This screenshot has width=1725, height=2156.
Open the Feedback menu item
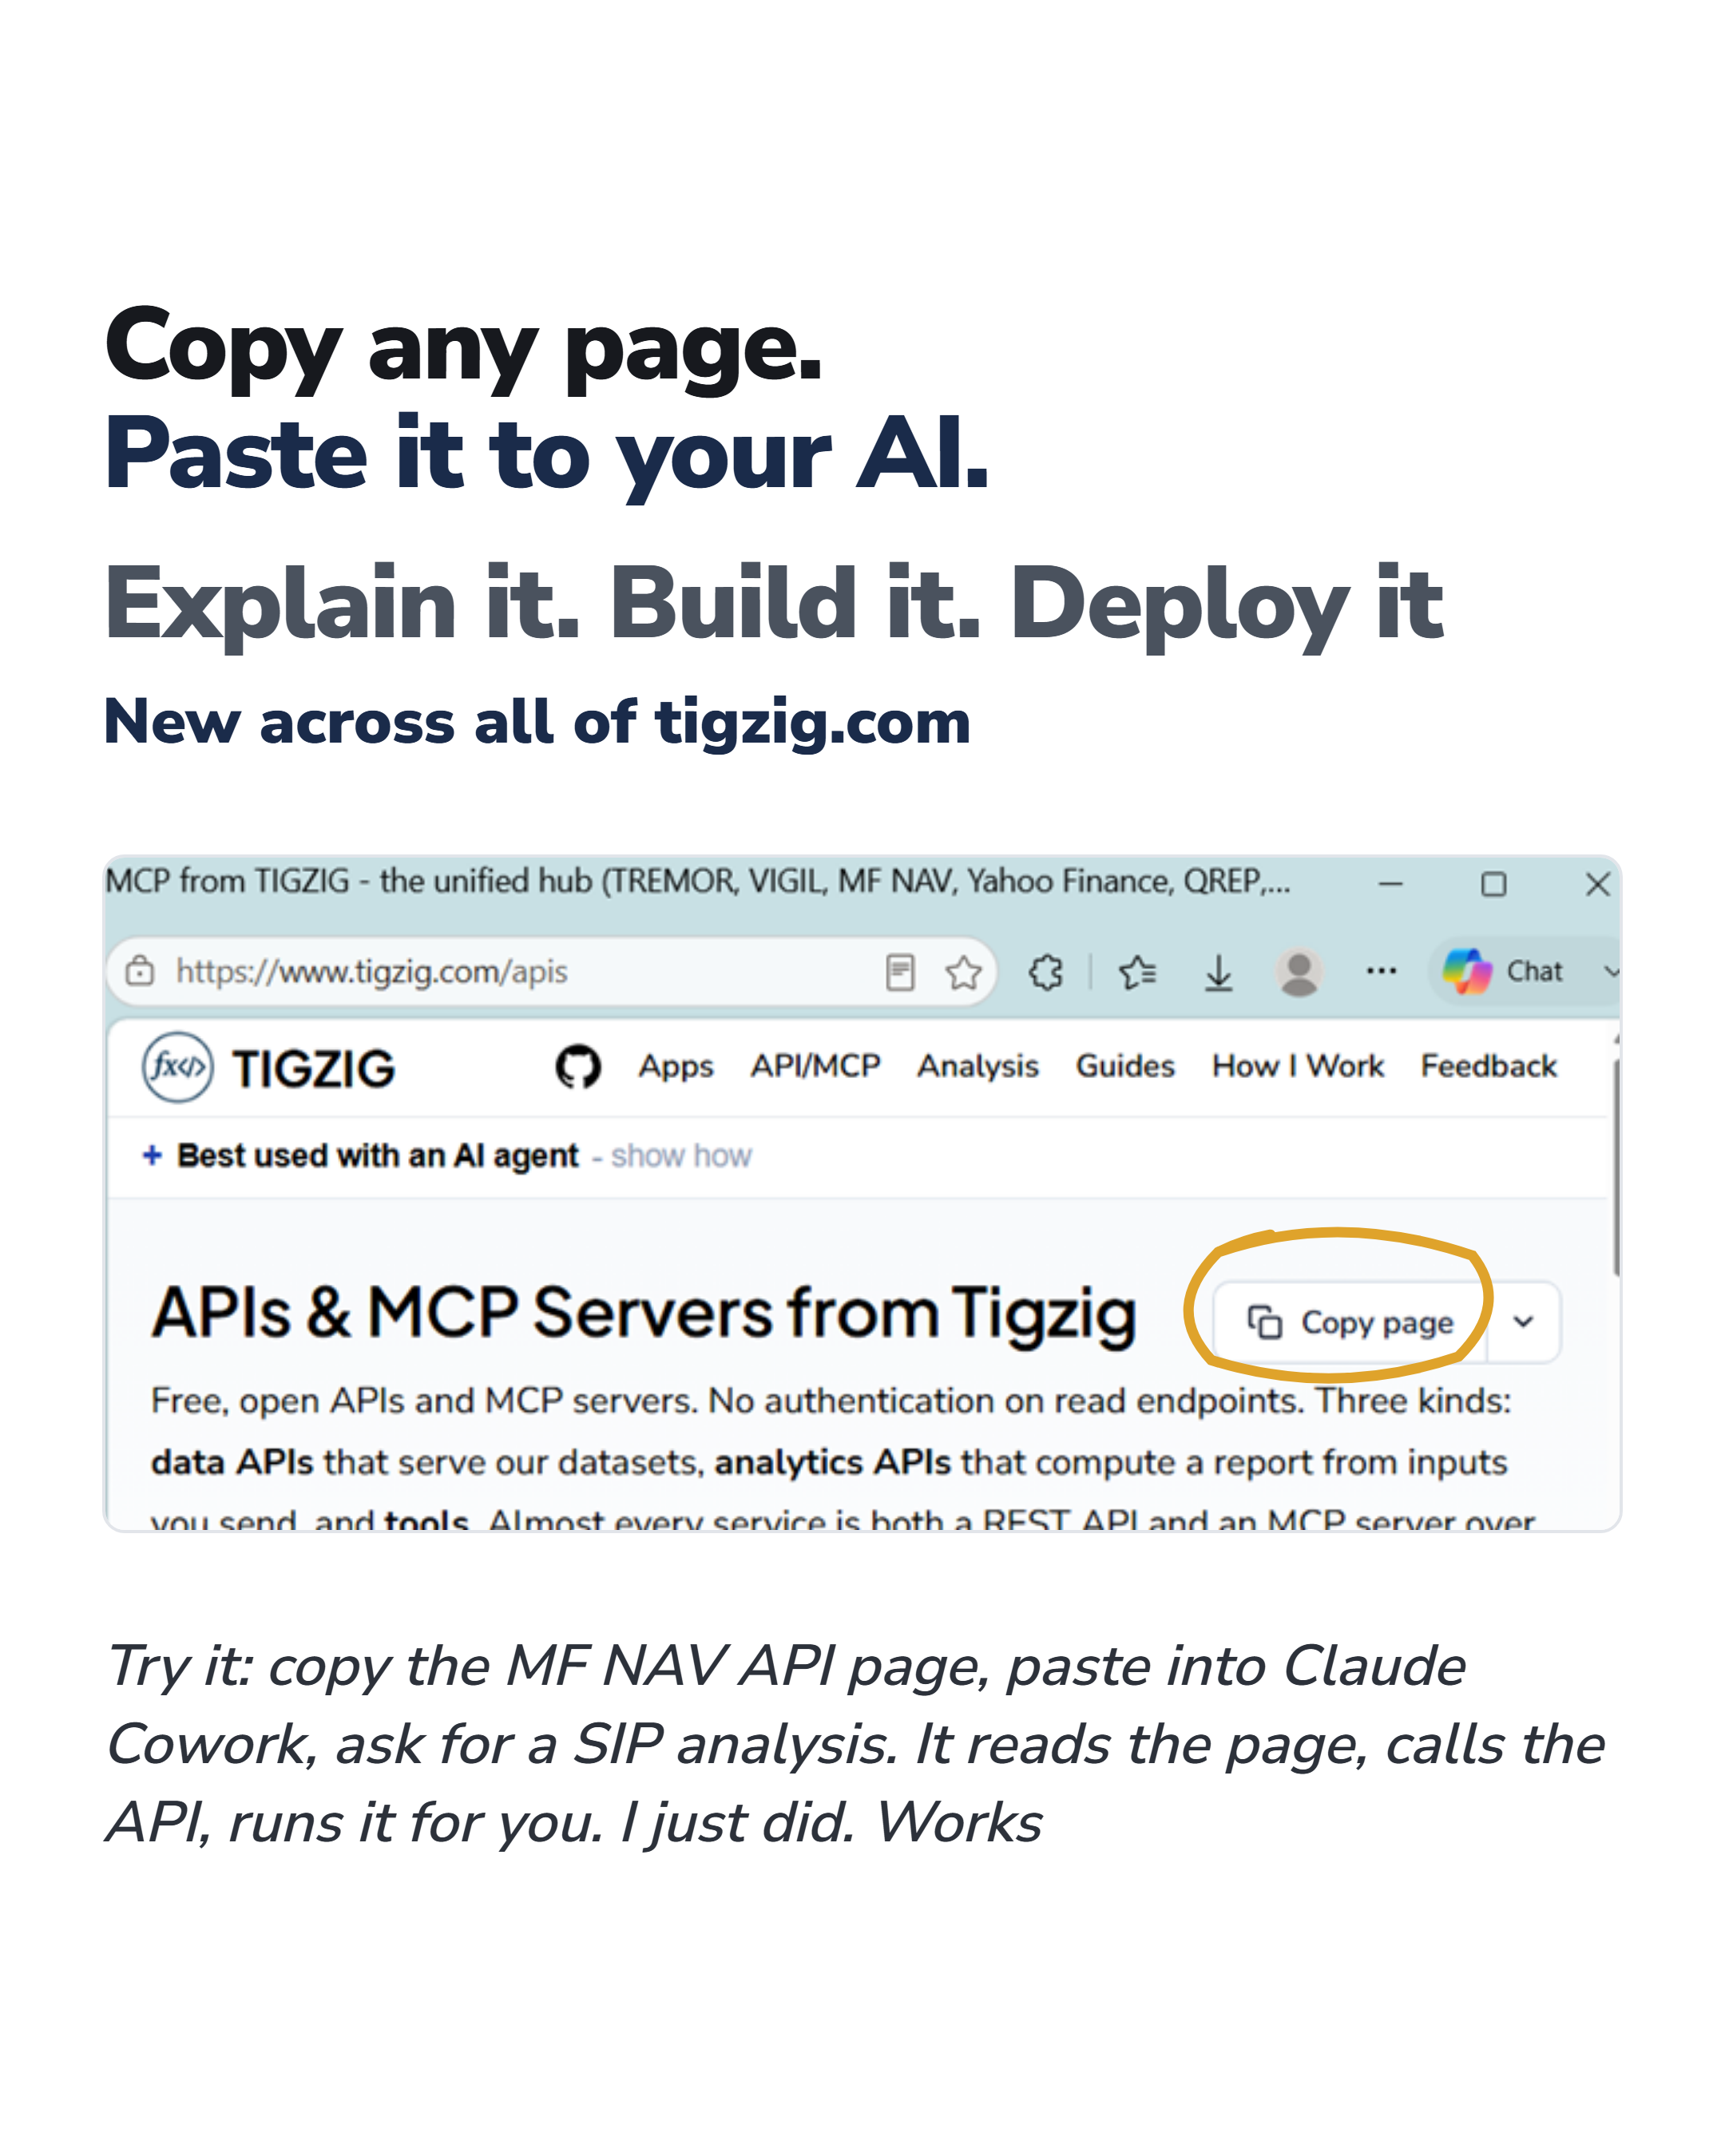tap(1489, 1066)
